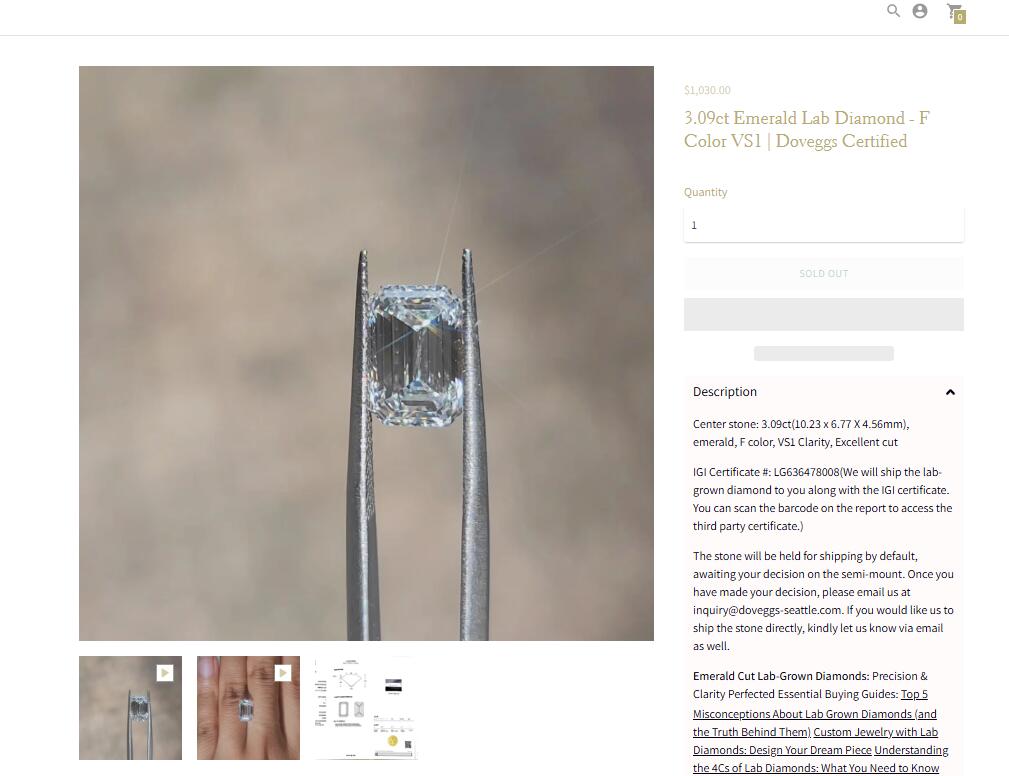Click the Quantity input field
Viewport: 1009px width, 776px height.
(x=824, y=225)
